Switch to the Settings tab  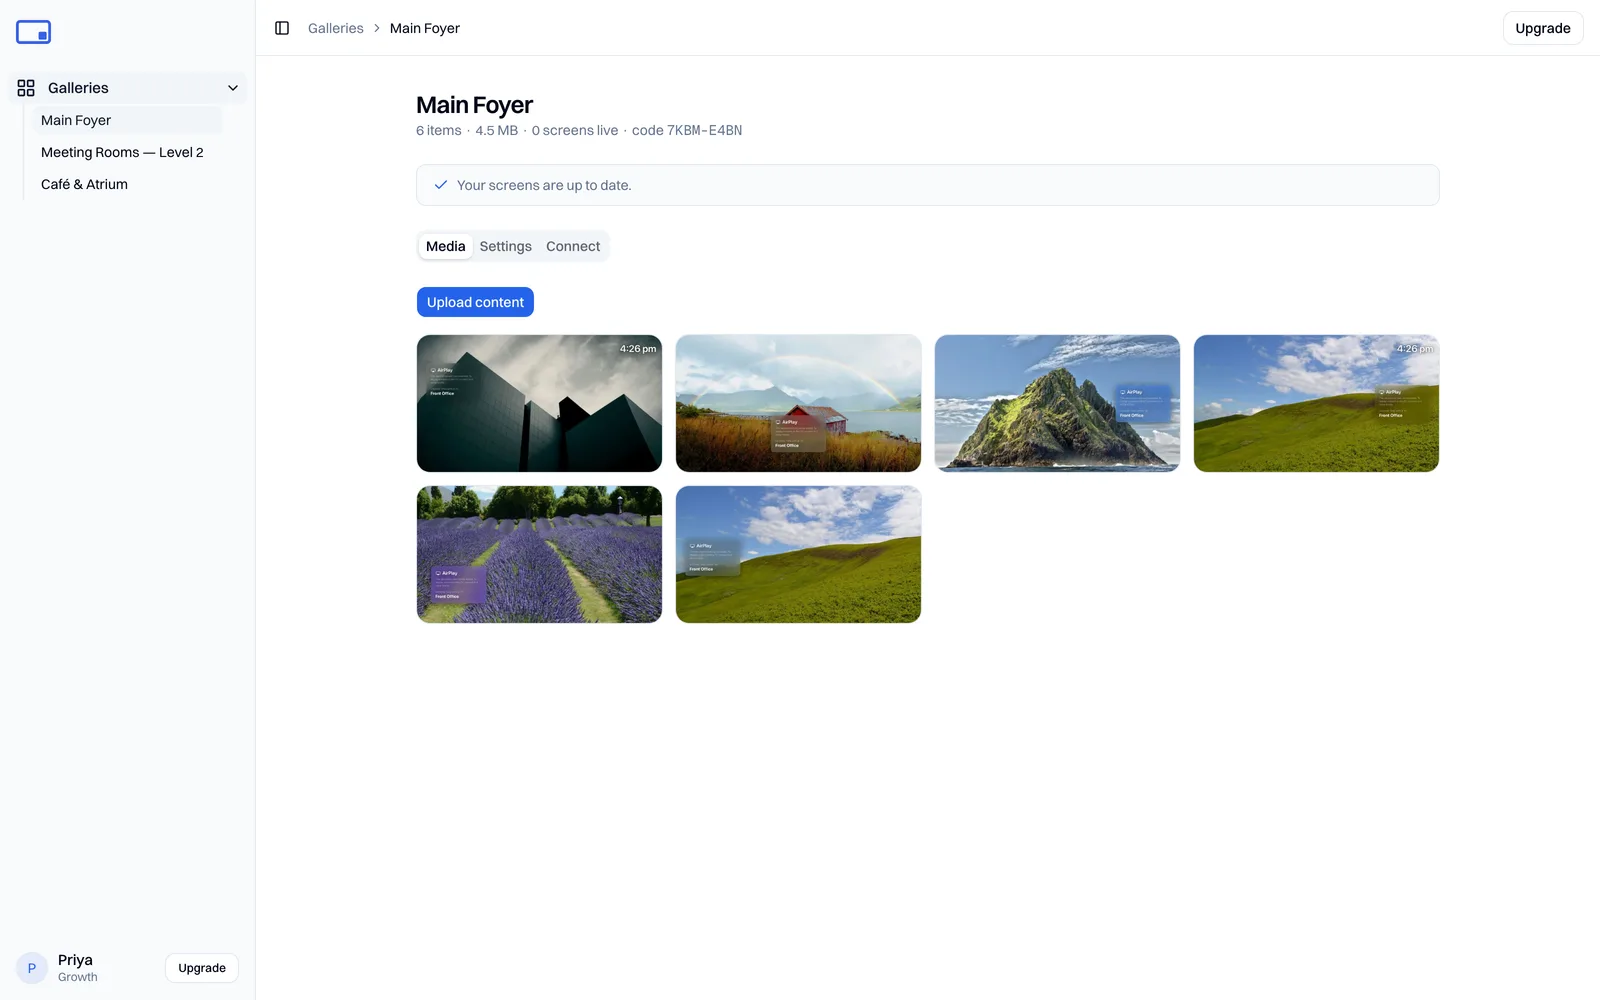[x=506, y=246]
